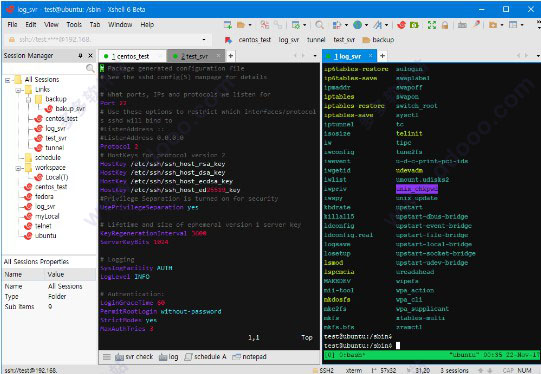Click the color scheme toolbar icon
Screen dimensions: 541x374
(x=337, y=25)
